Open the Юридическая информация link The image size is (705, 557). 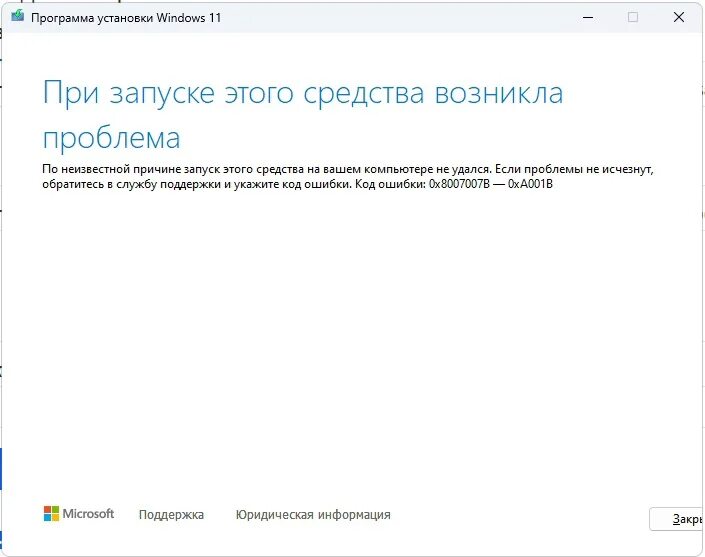click(x=313, y=514)
